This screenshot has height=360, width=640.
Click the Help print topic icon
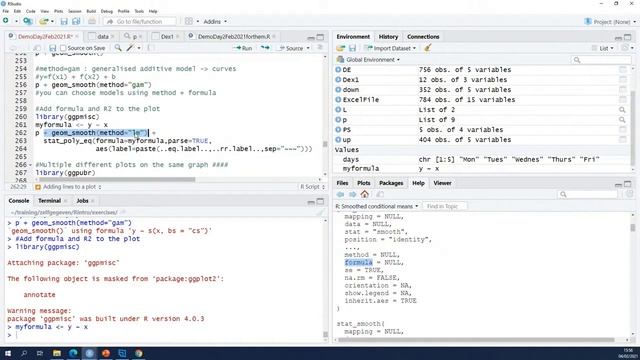tap(380, 194)
